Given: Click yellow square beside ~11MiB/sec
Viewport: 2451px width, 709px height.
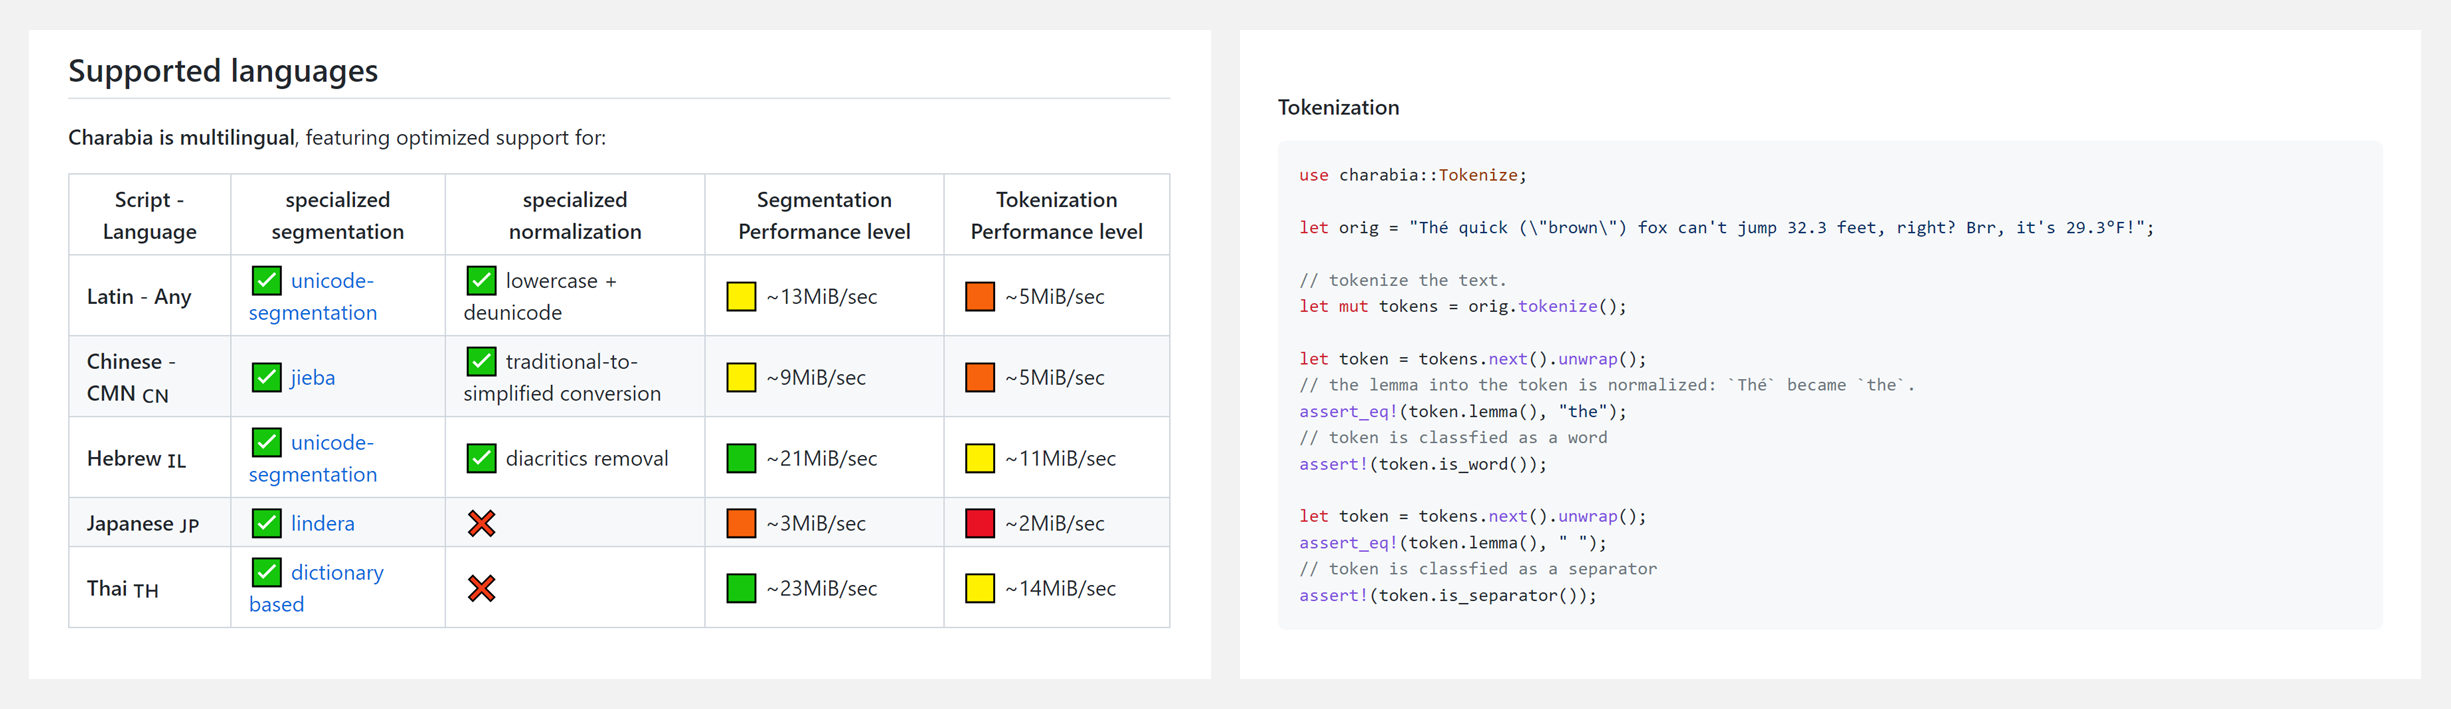Looking at the screenshot, I should [x=980, y=458].
